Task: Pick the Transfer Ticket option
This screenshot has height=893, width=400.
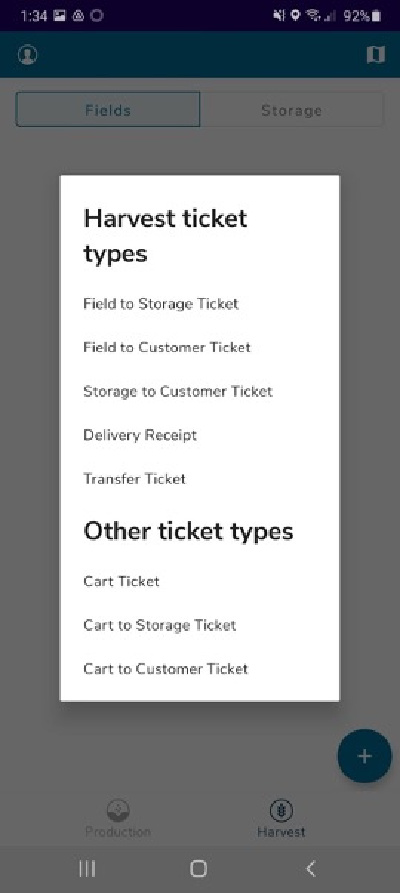Action: (x=134, y=479)
